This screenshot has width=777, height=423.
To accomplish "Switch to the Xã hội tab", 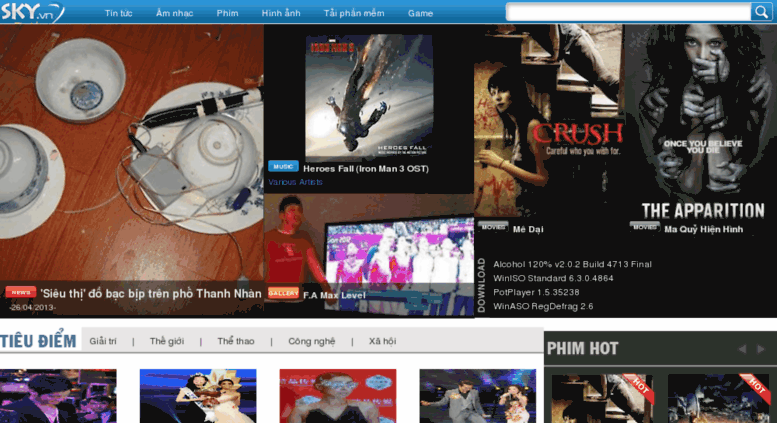I will click(x=382, y=341).
